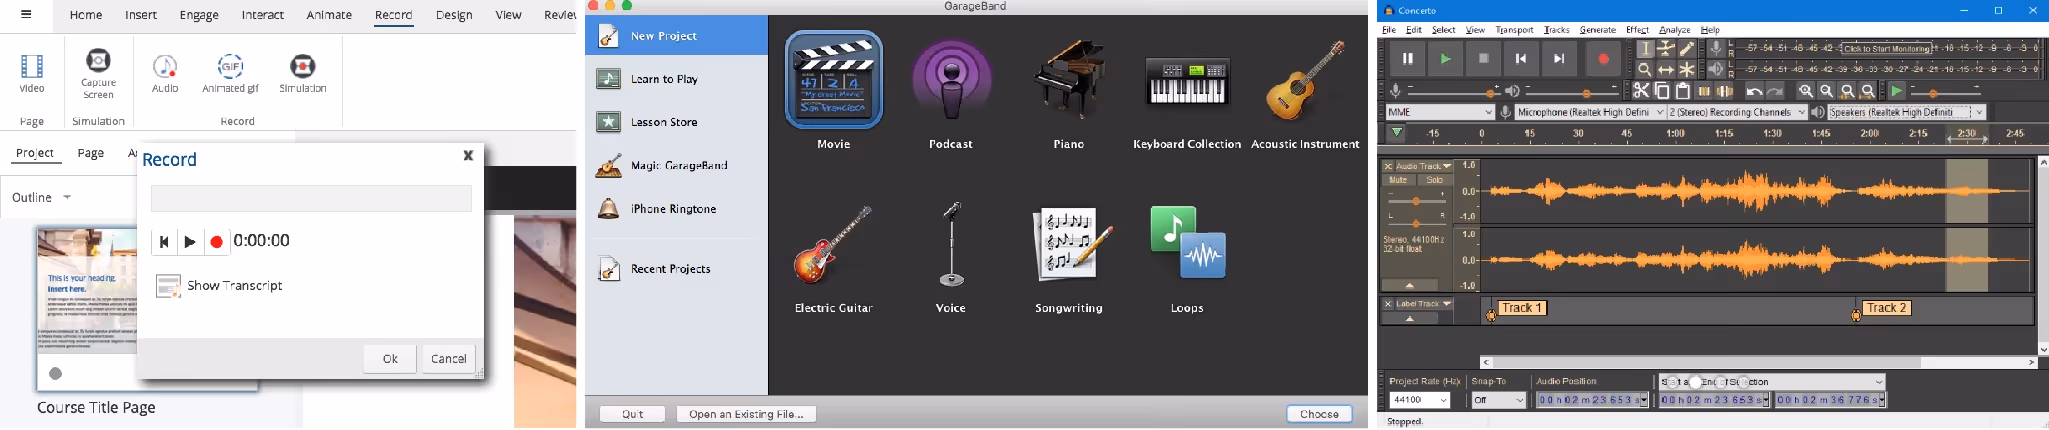This screenshot has height=430, width=2049.
Task: Switch to the Animate ribbon tab
Action: 329,15
